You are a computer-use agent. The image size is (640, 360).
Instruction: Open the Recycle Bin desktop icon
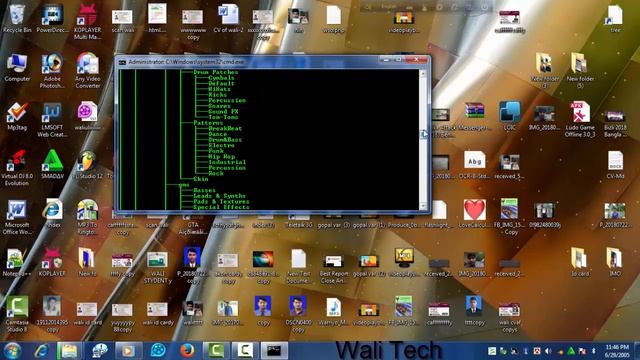tap(17, 18)
